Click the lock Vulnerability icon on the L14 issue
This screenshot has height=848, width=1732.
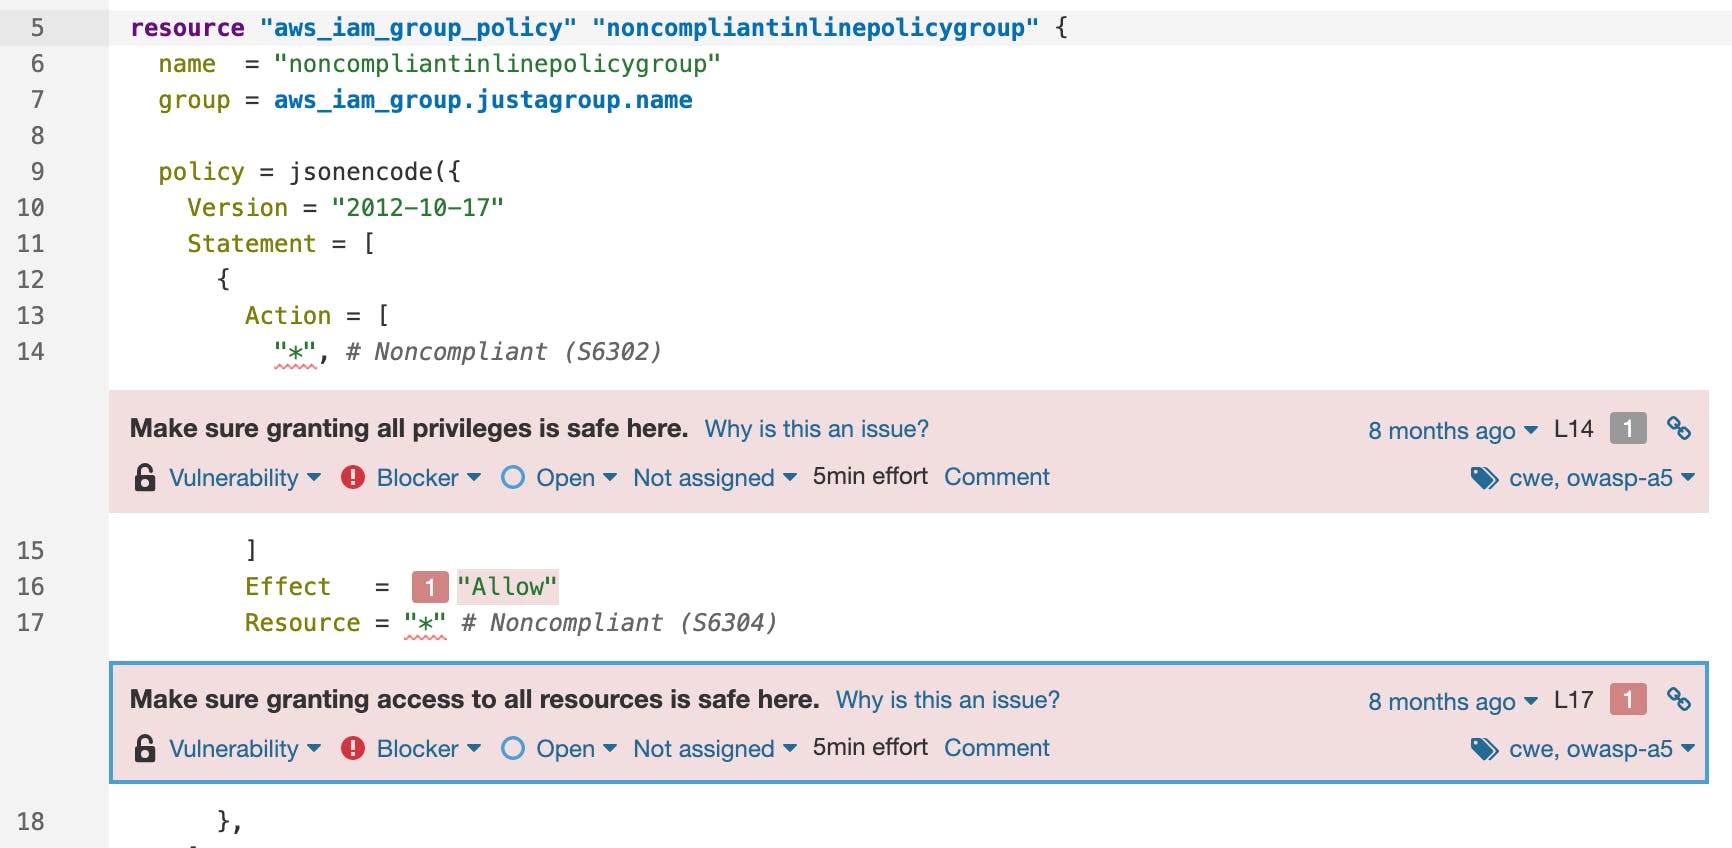[145, 478]
